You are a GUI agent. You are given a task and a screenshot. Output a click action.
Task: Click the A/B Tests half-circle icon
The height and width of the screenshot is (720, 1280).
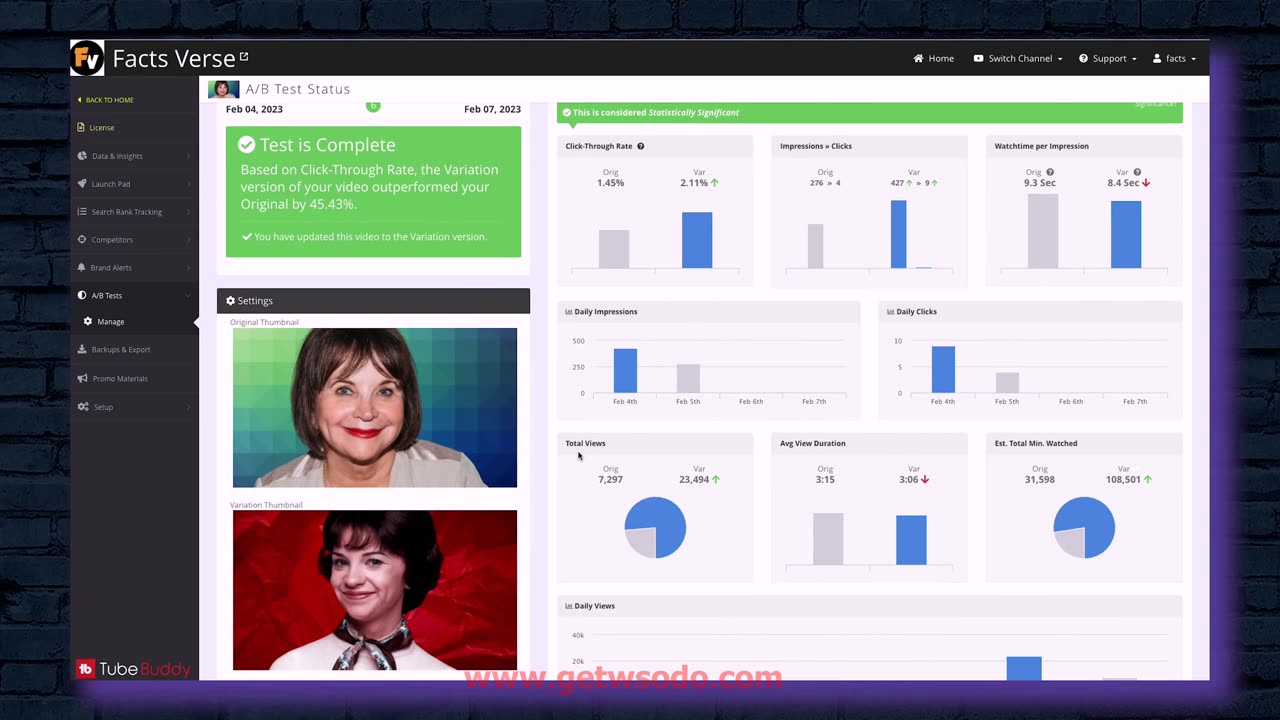[x=82, y=295]
